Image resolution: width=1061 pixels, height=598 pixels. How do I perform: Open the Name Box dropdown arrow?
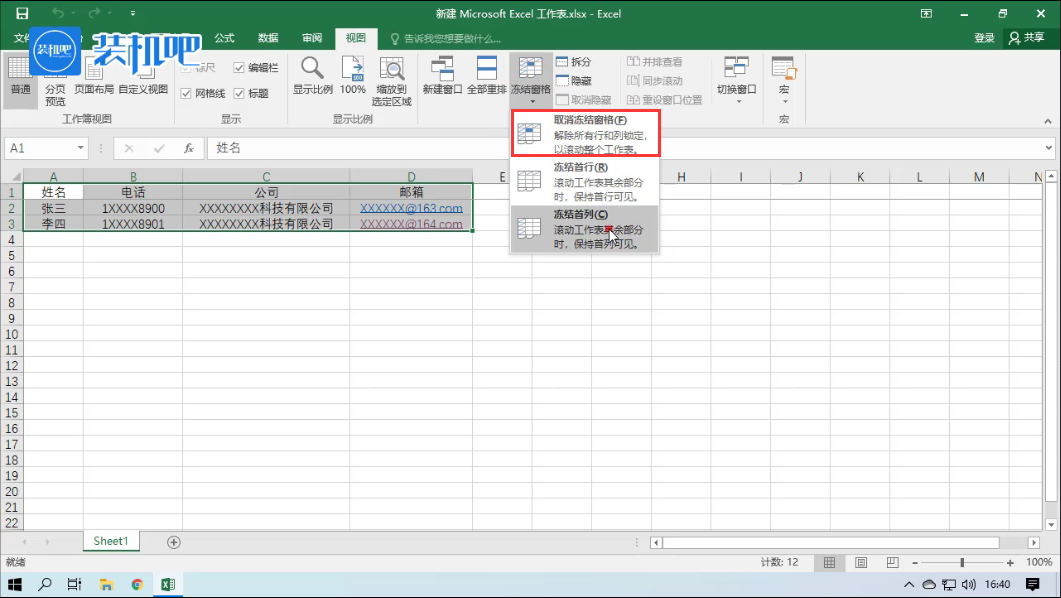tap(80, 148)
